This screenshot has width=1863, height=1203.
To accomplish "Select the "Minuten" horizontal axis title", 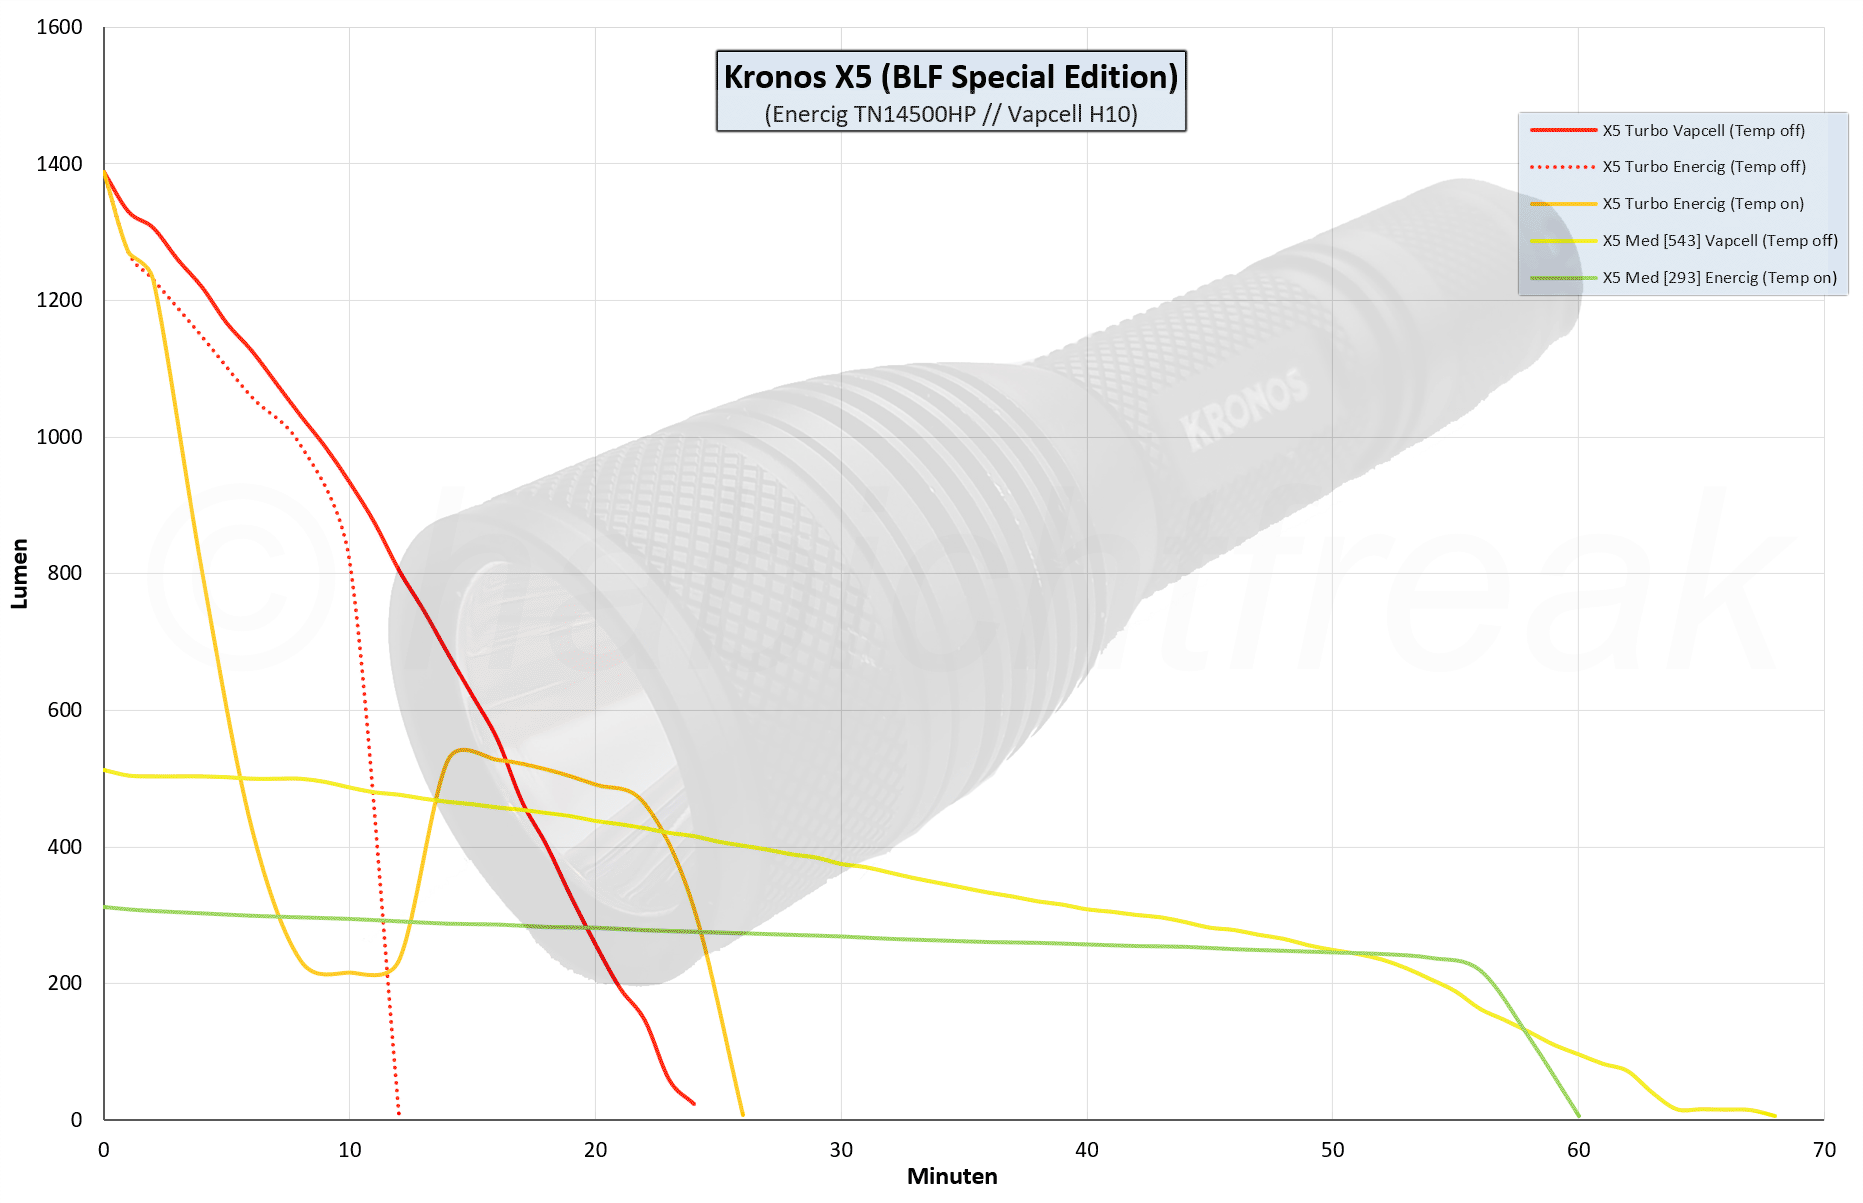I will (x=951, y=1177).
